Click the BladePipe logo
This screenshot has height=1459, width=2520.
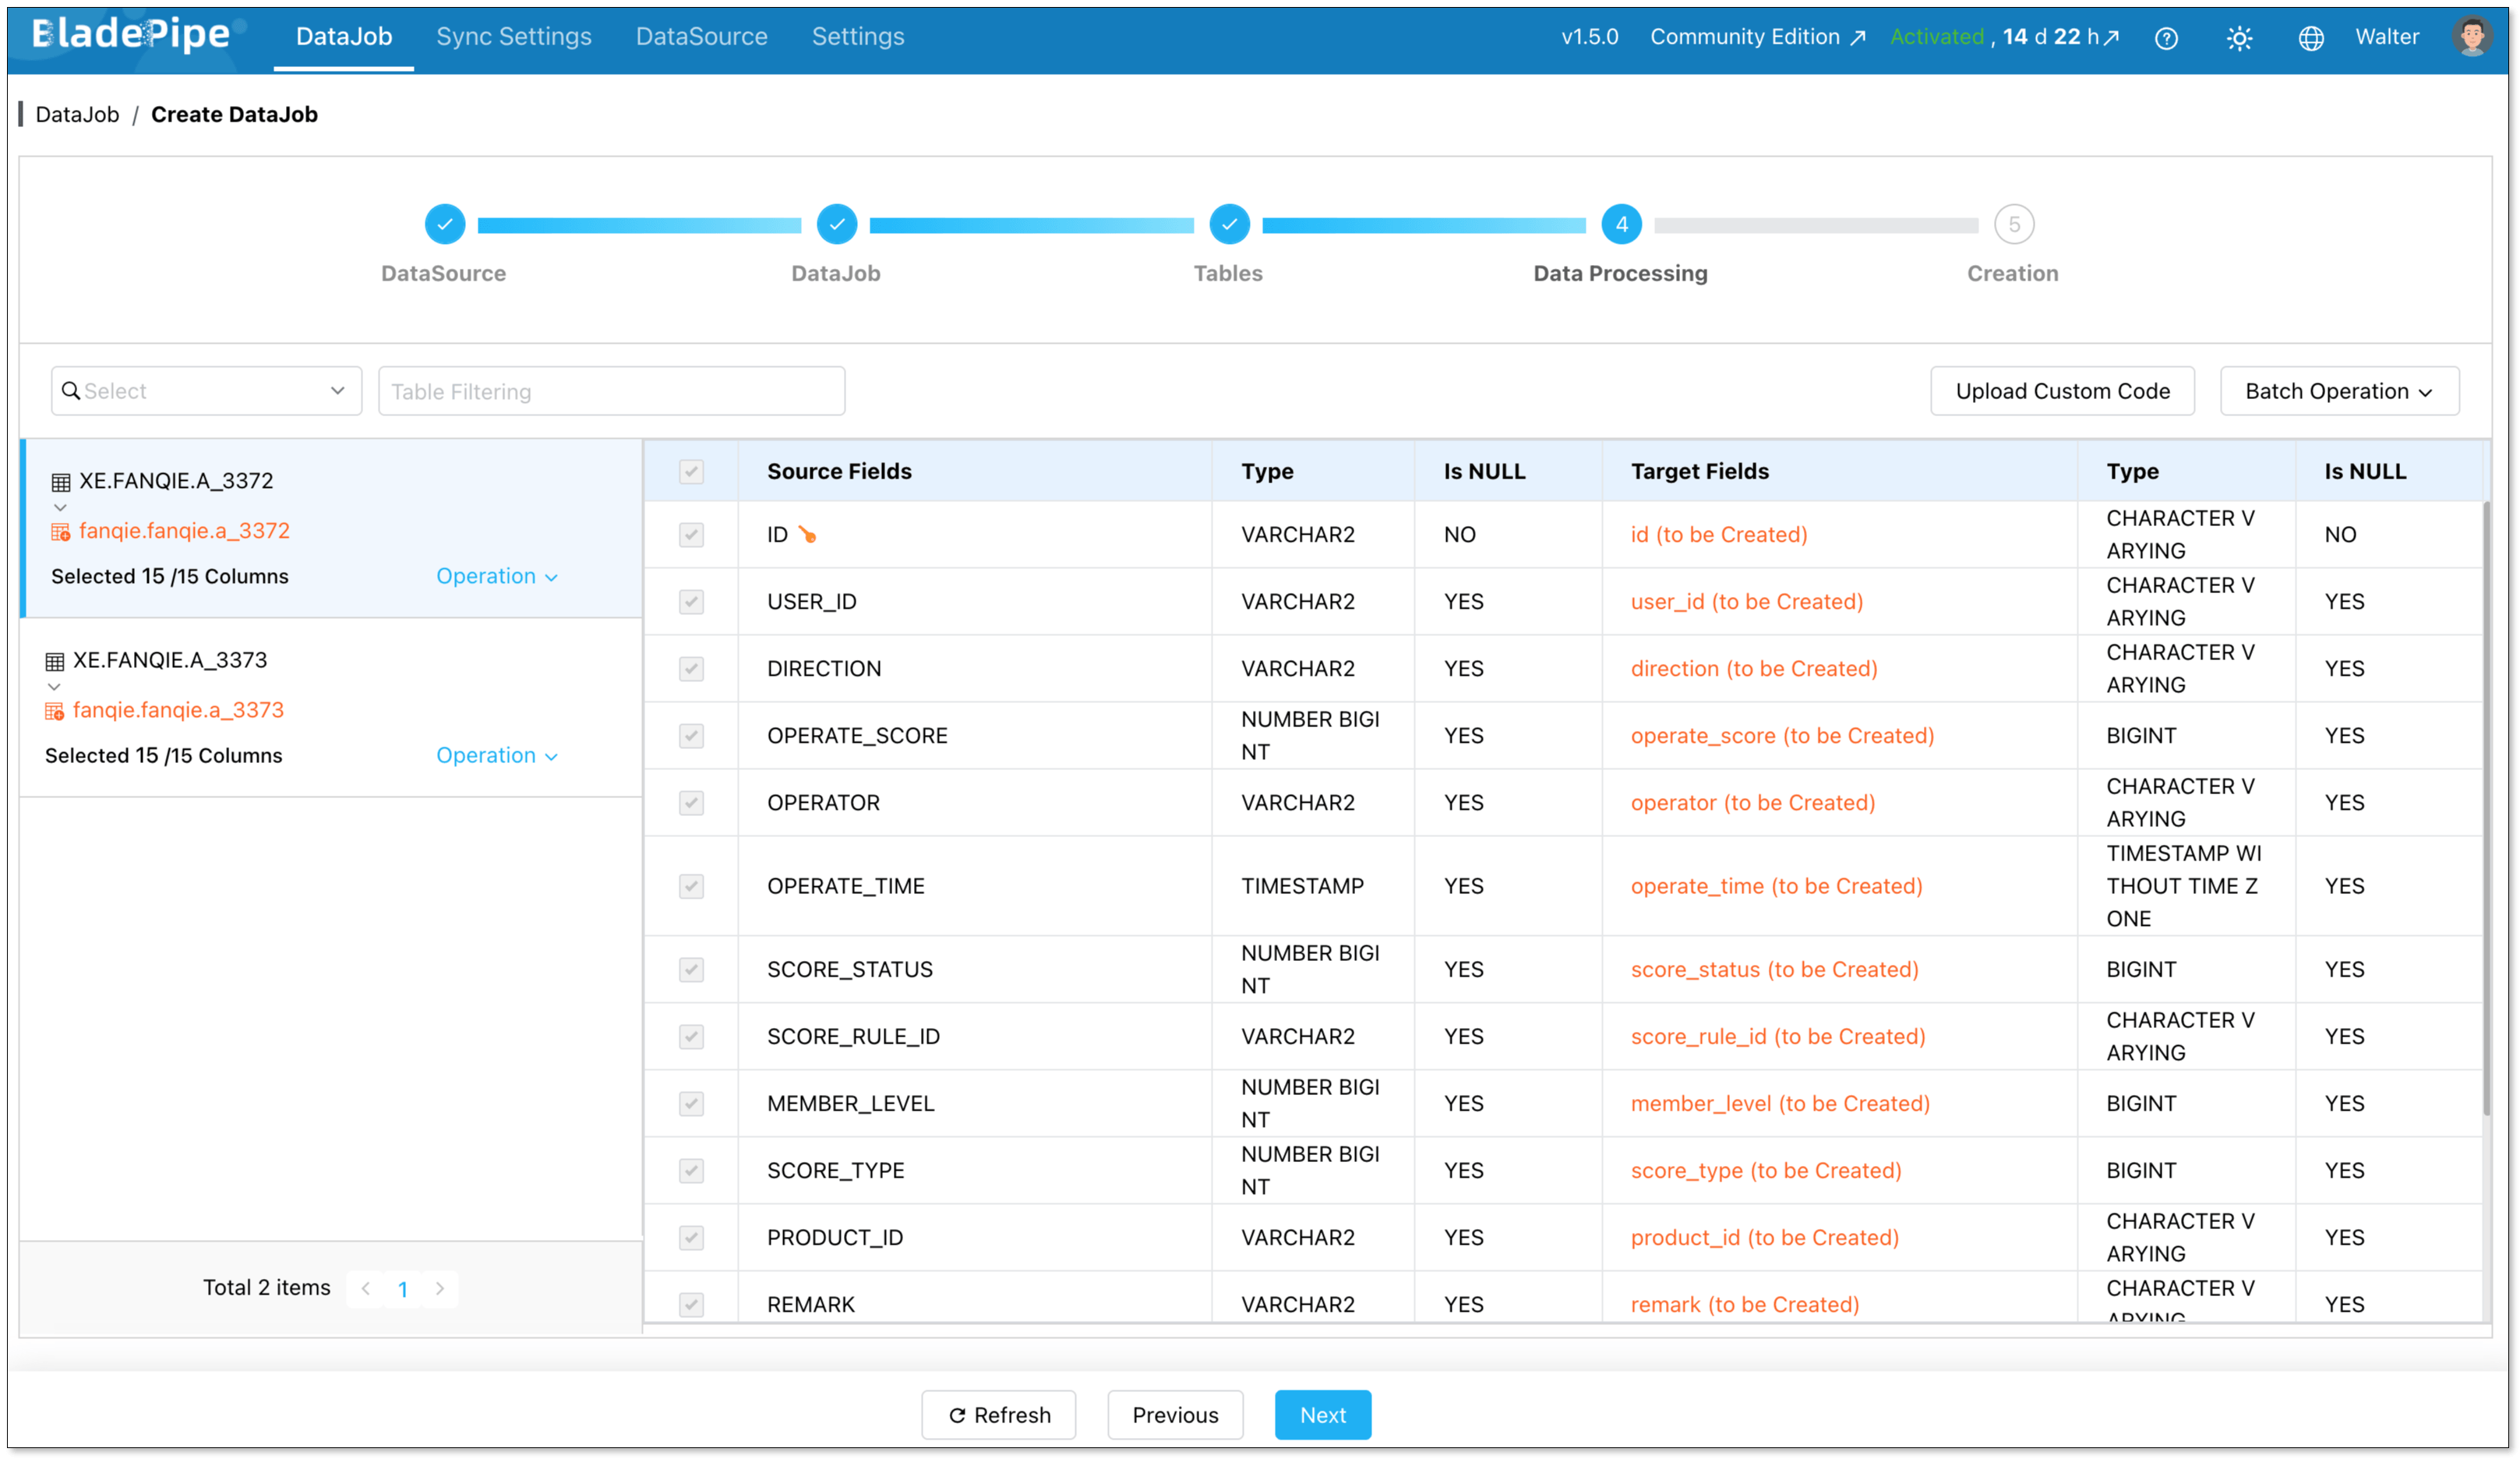(131, 34)
